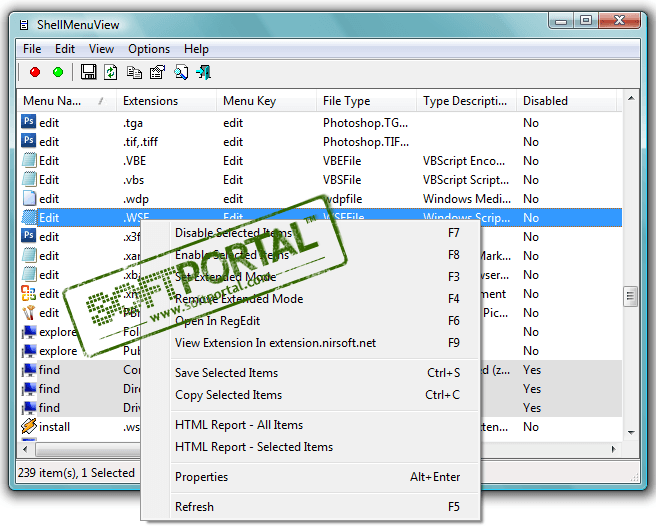Click the install row's script icon

tap(29, 426)
